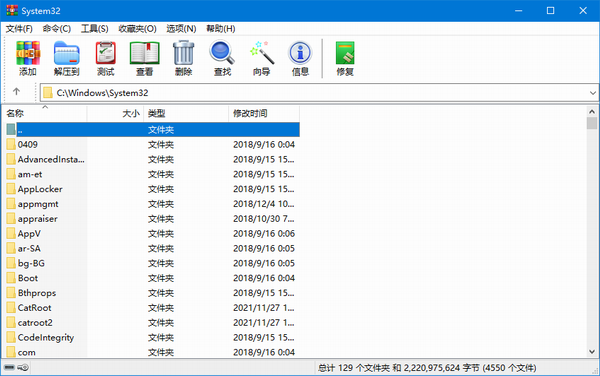This screenshot has height=376, width=600.
Task: Open the Tools (工具) menu
Action: click(x=95, y=29)
